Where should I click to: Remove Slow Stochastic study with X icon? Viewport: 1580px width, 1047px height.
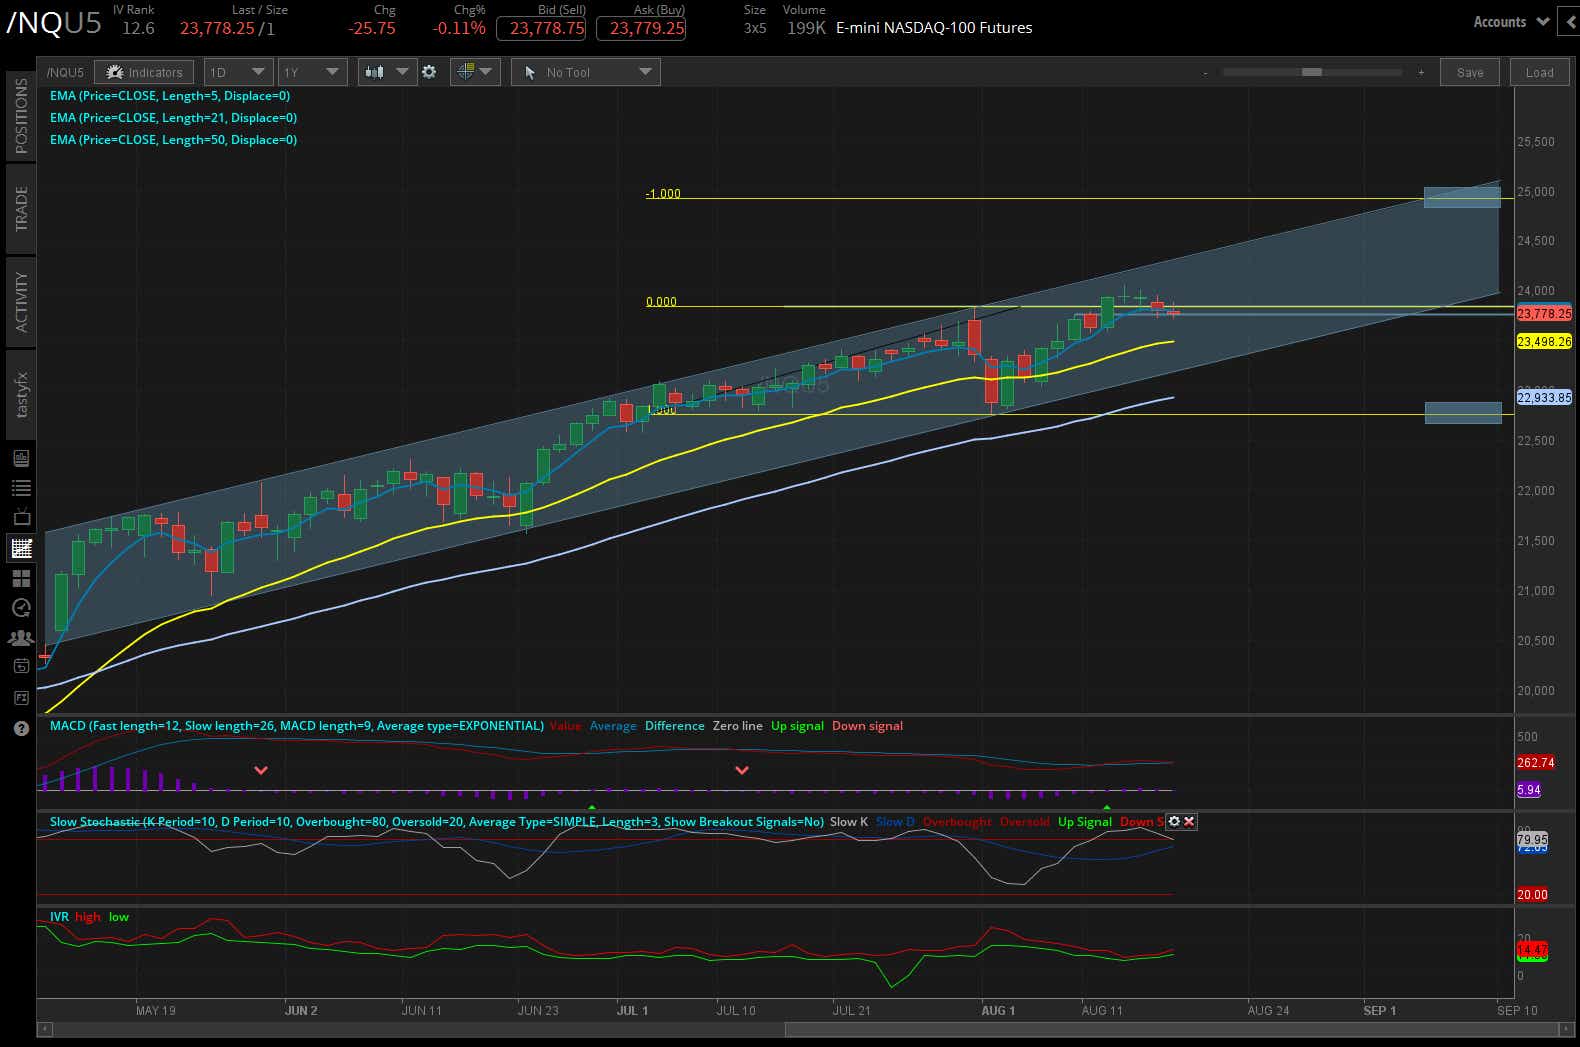tap(1189, 822)
